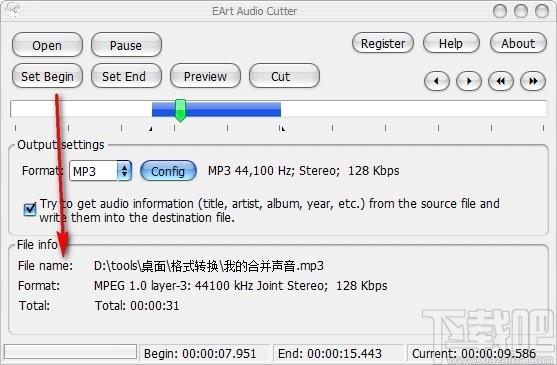Click the file path ending in .mp3
Image resolution: width=557 pixels, height=365 pixels.
pyautogui.click(x=209, y=266)
